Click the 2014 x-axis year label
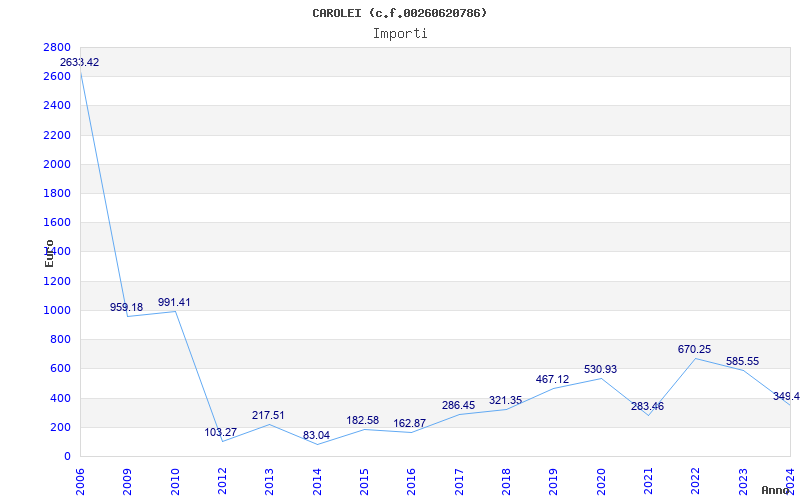Screen dimensions: 800x500 pos(317,482)
